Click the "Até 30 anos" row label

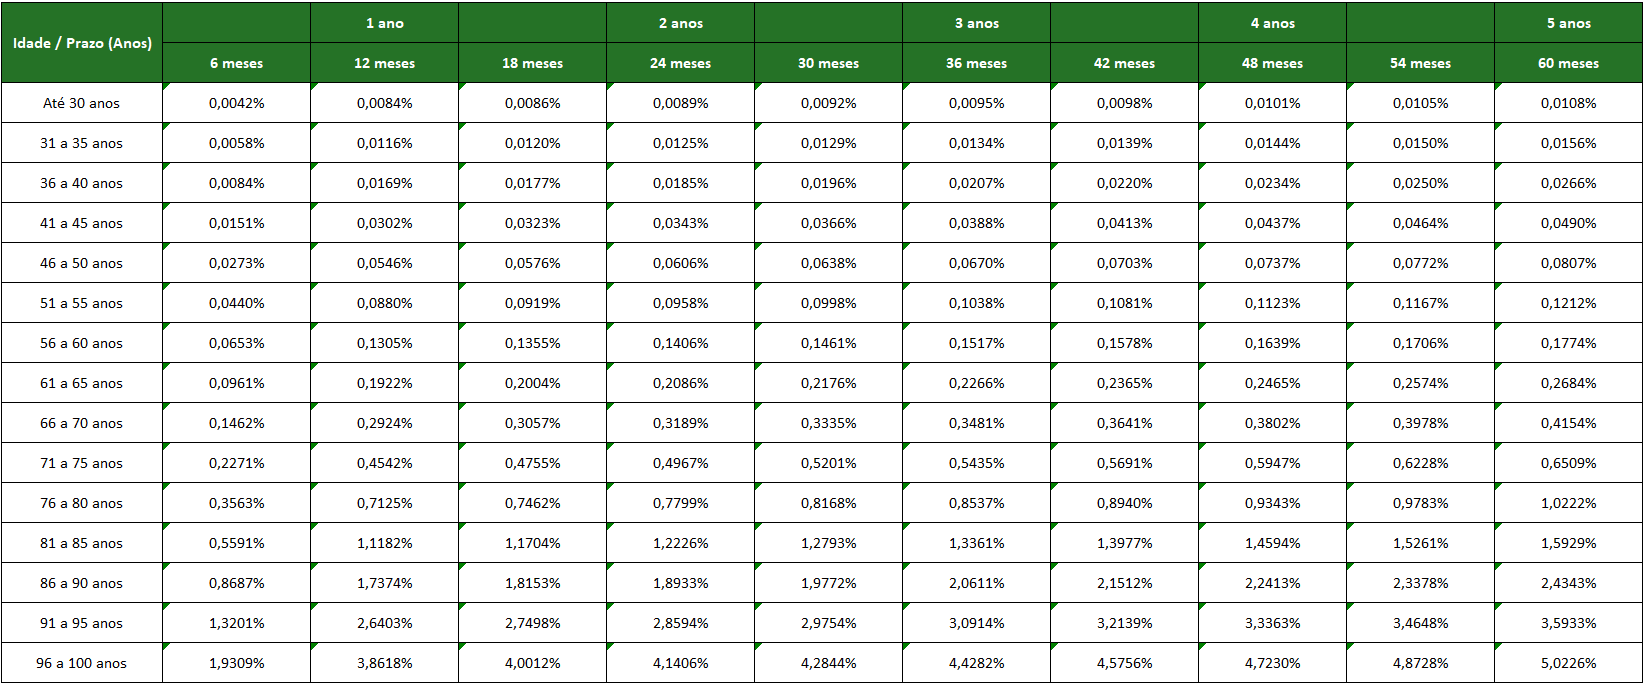[82, 103]
